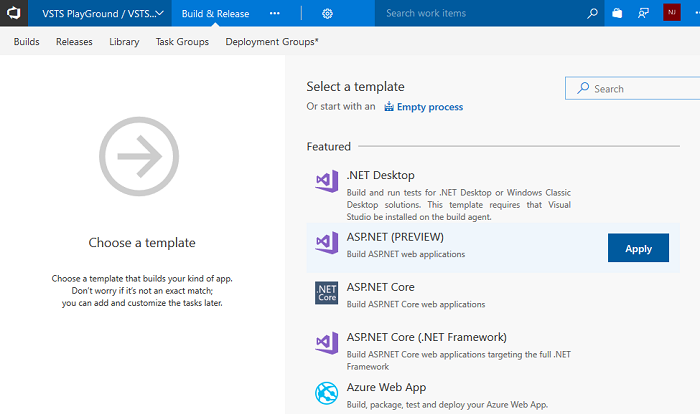Switch to the Deployment Groups tab

tap(271, 42)
